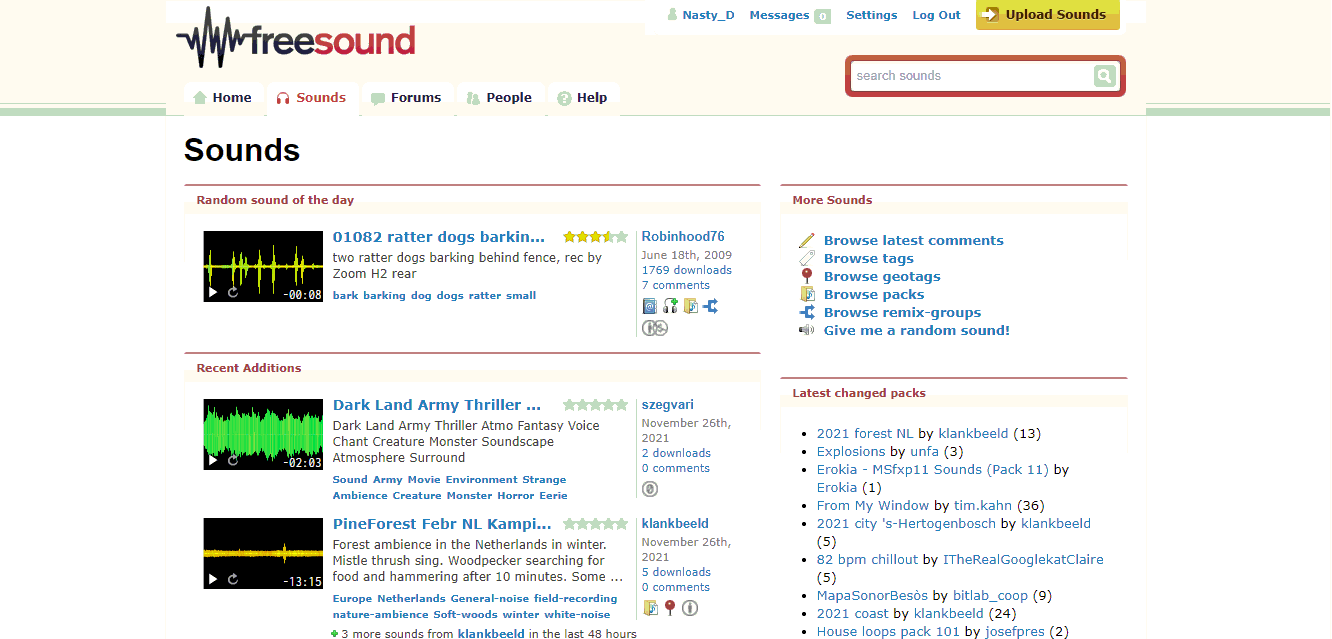The width and height of the screenshot is (1332, 639).
Task: Select the 'Horror' tag
Action: click(x=516, y=496)
